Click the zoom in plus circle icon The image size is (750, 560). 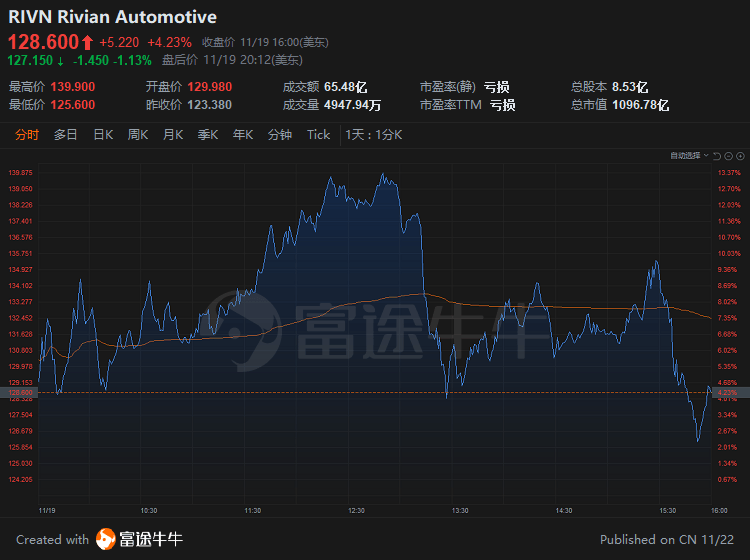tap(740, 156)
